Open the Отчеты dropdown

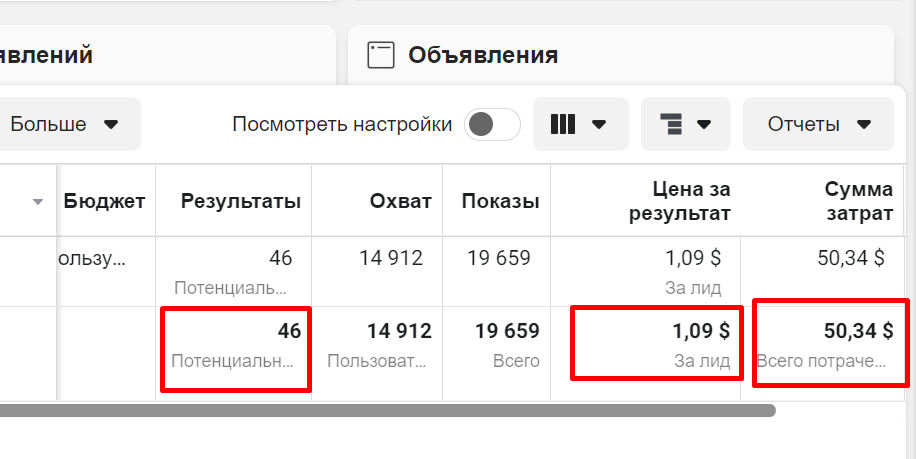pyautogui.click(x=818, y=124)
